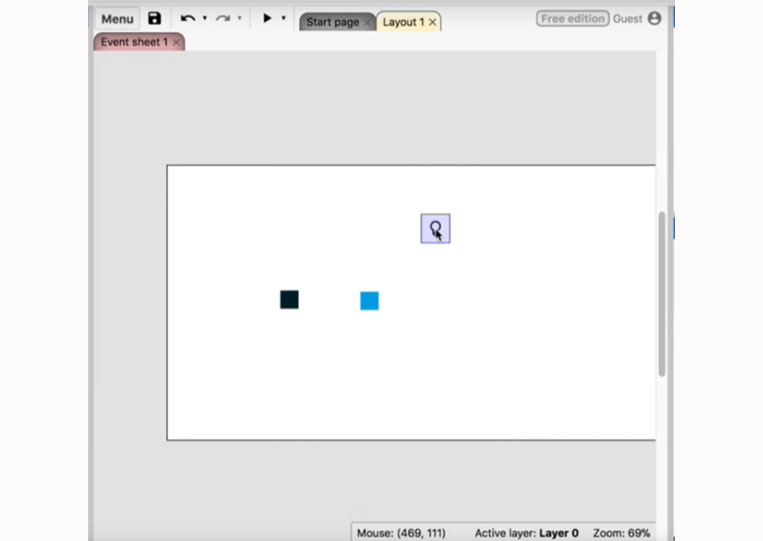763x541 pixels.
Task: Click the Preview play icon
Action: pos(267,18)
